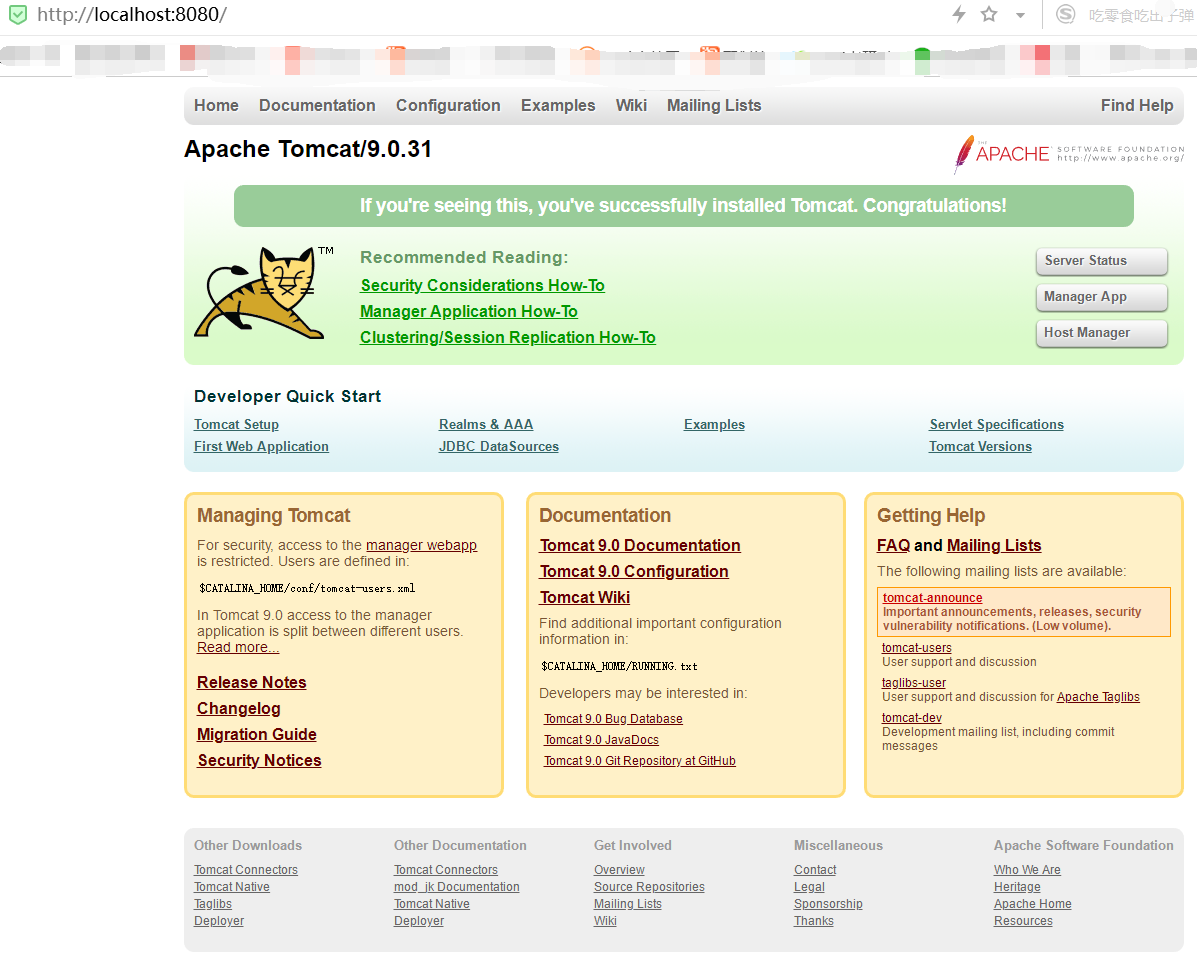1197x955 pixels.
Task: Open the Apache Taglibs link
Action: click(x=1098, y=697)
